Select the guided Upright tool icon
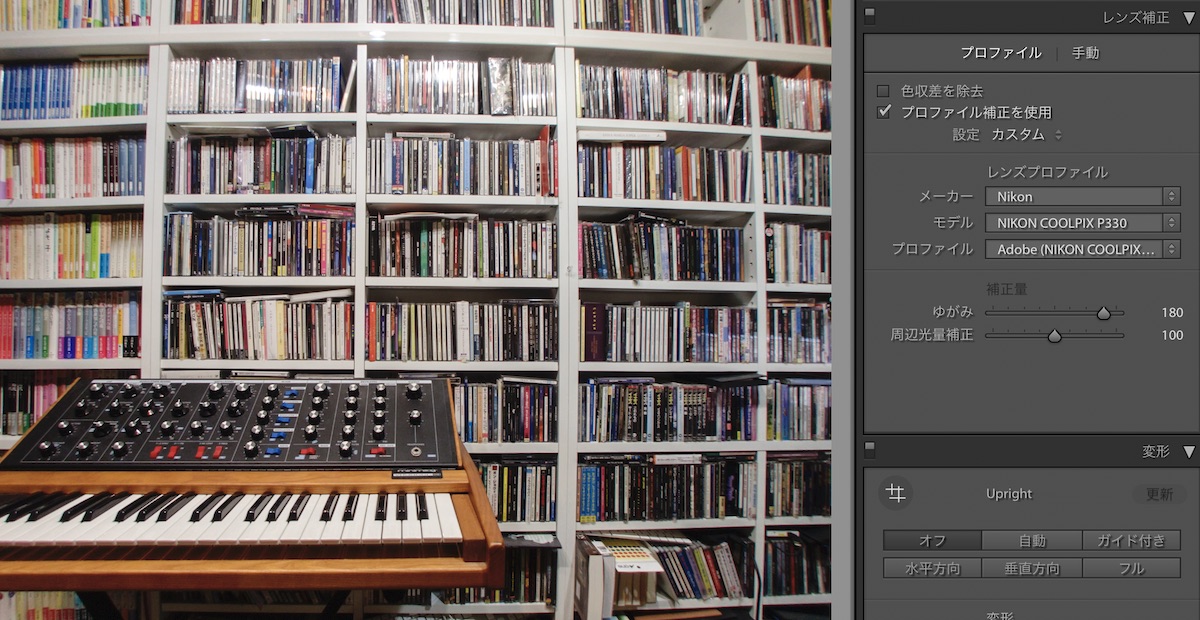Viewport: 1200px width, 620px height. click(896, 493)
